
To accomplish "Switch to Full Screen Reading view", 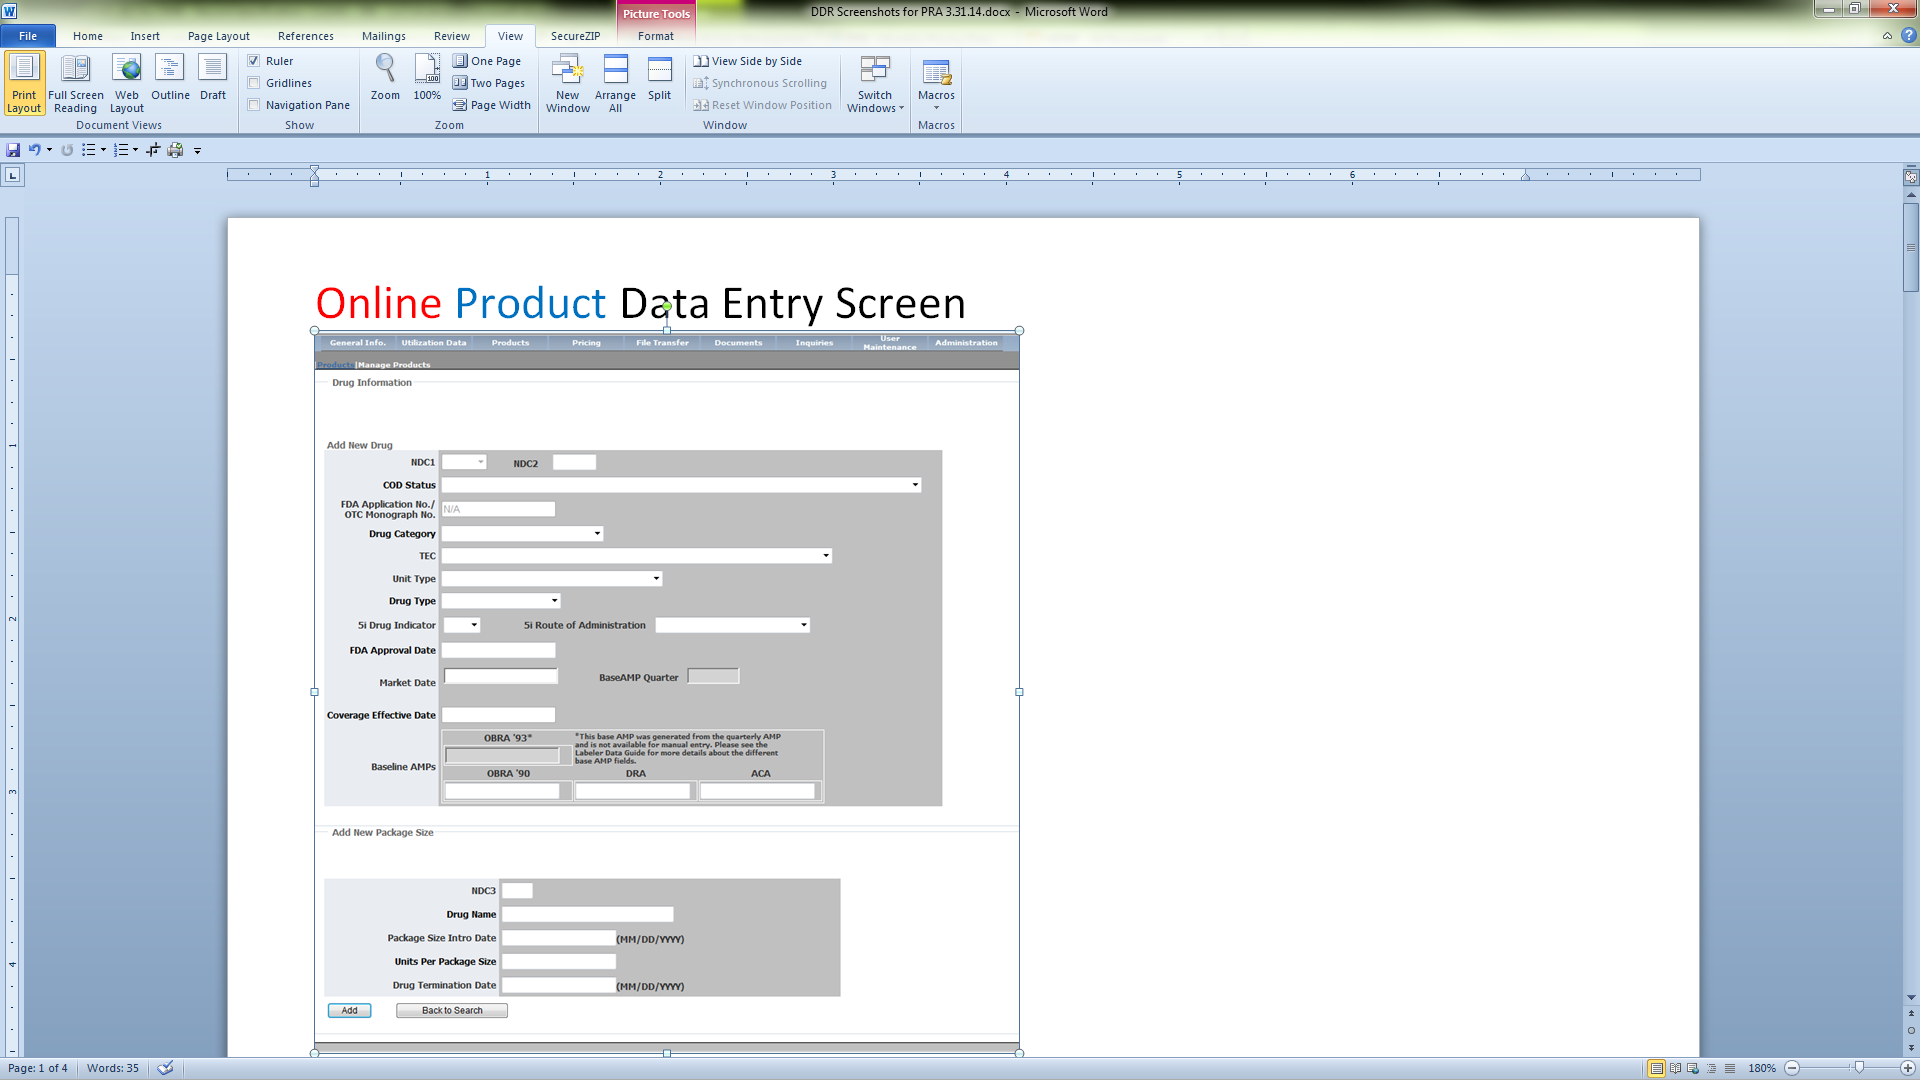I will pos(75,82).
